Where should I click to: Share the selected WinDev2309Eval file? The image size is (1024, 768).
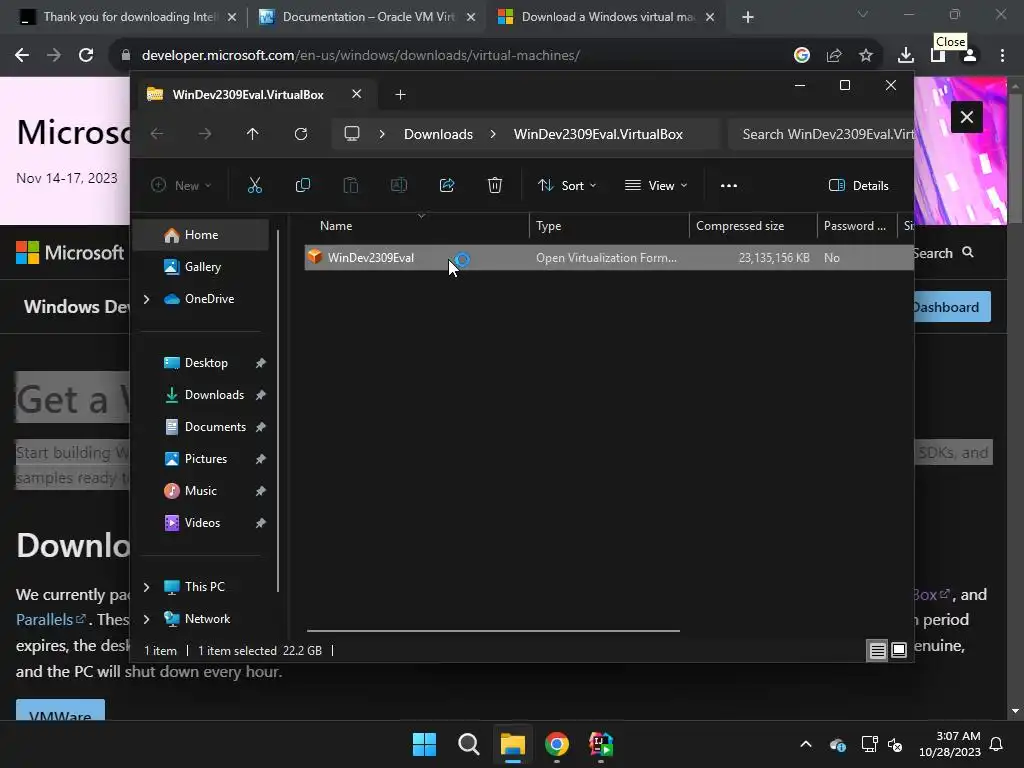pos(447,185)
